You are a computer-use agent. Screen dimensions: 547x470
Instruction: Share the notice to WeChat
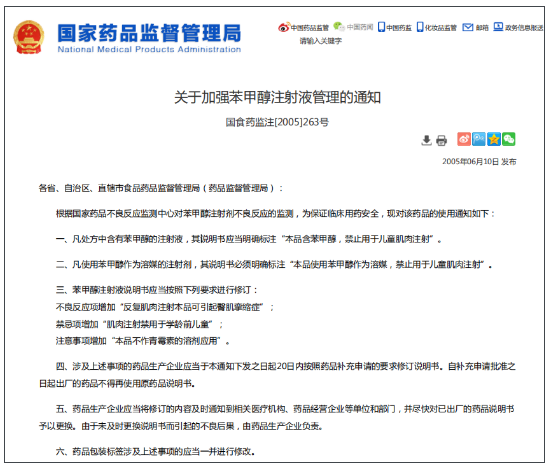point(509,139)
